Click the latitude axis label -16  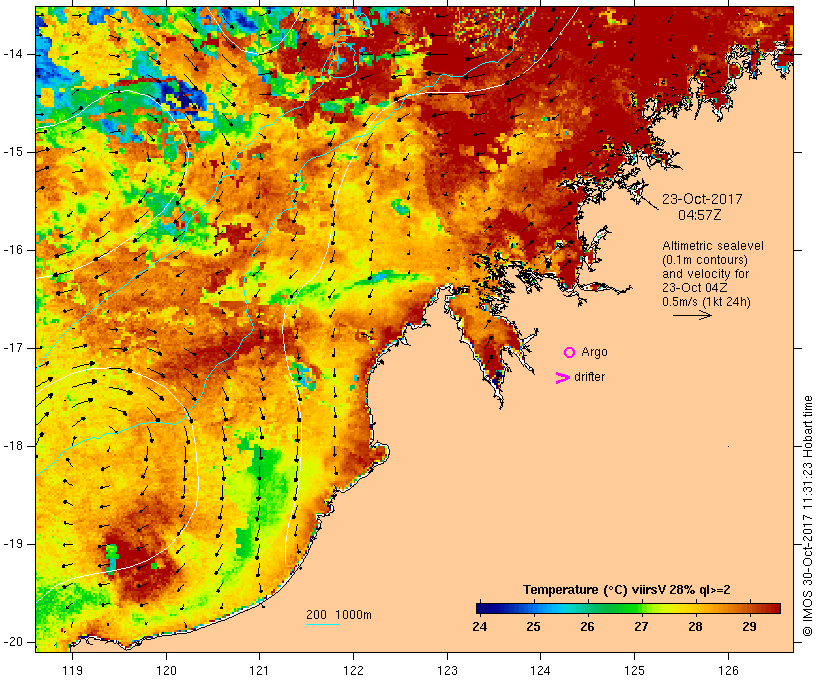[x=13, y=250]
